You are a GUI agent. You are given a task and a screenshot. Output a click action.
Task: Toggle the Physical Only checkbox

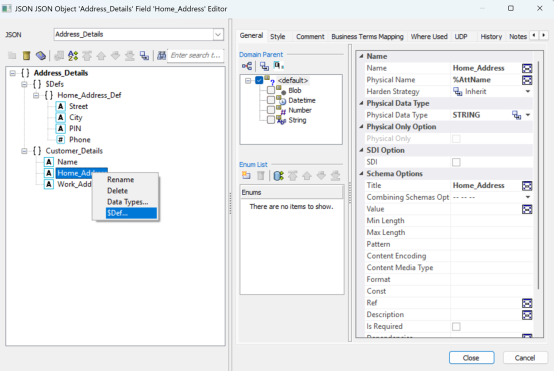tap(456, 139)
